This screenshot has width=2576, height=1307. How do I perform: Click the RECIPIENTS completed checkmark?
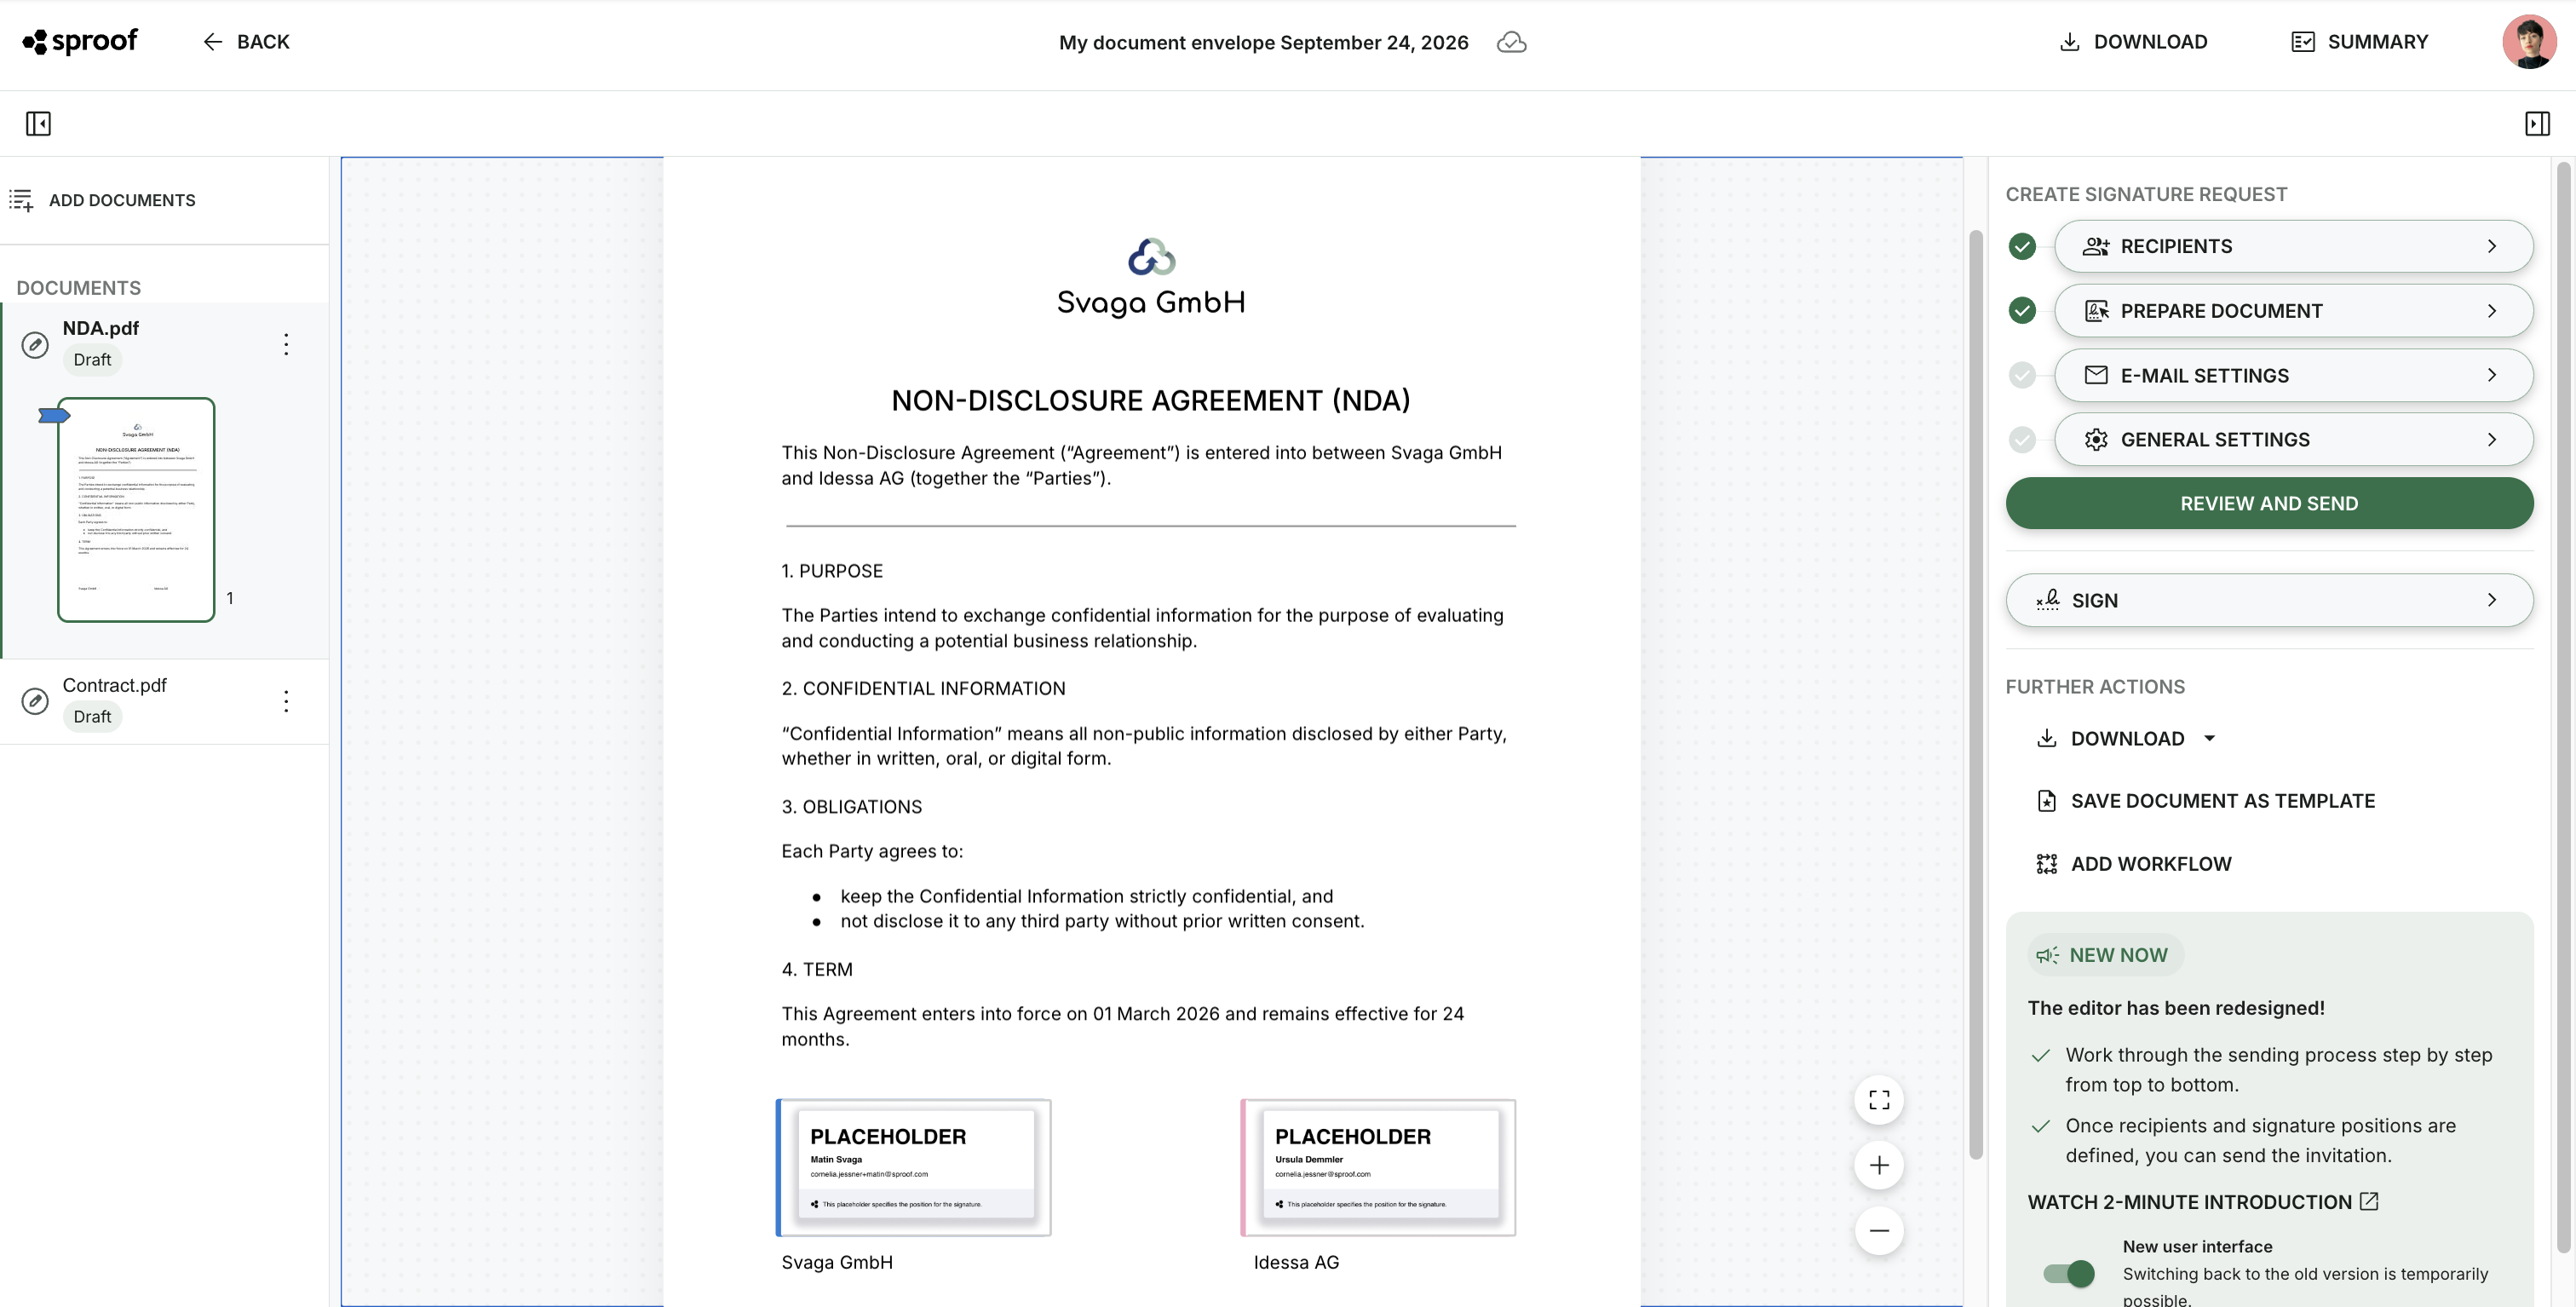2022,246
